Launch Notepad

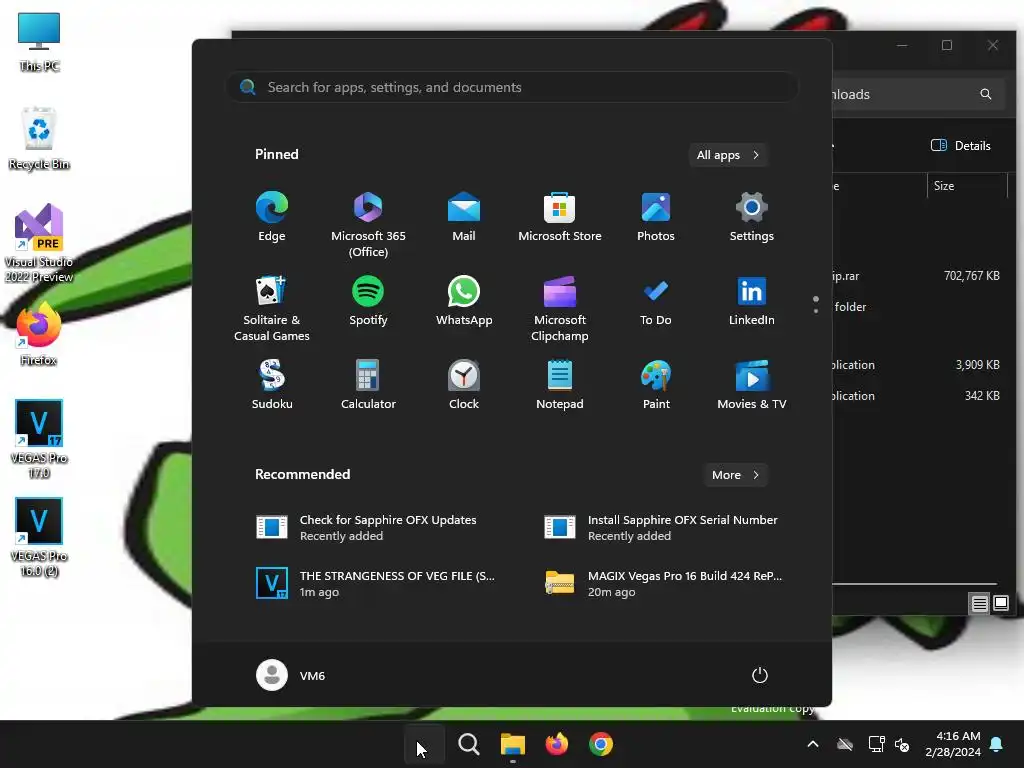coord(560,385)
